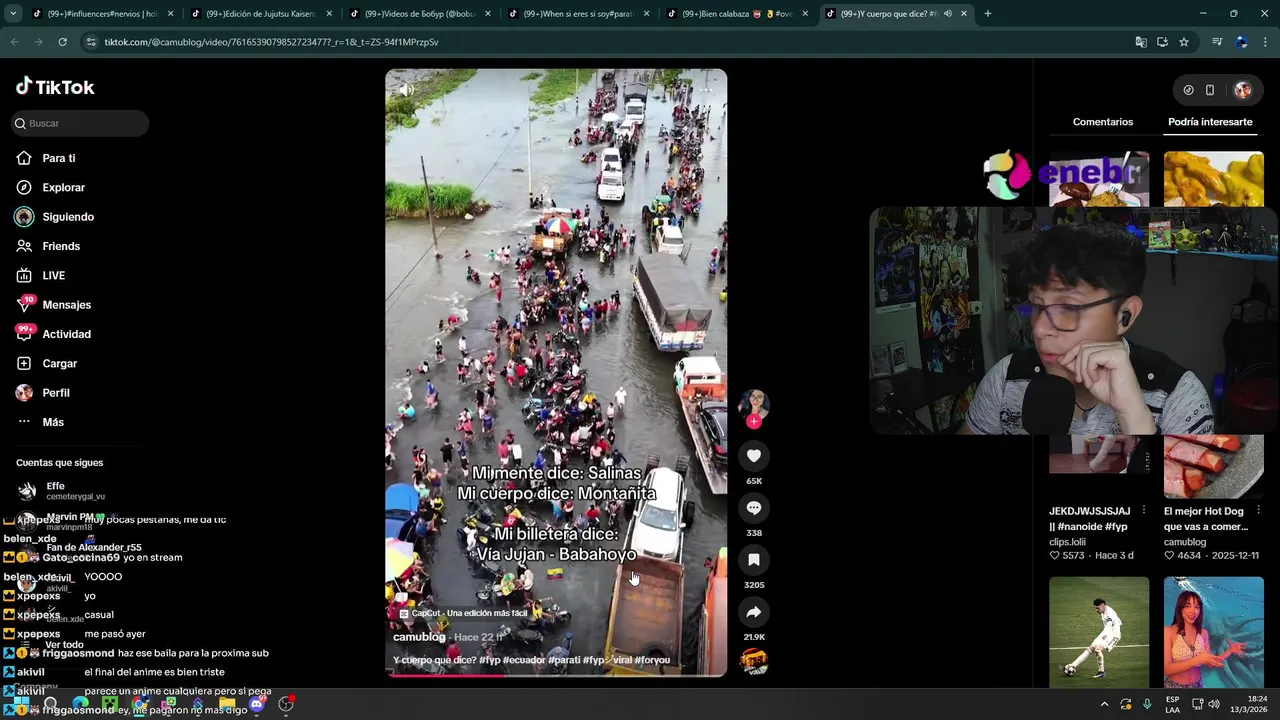Open the CapCut edición más fácil link
The height and width of the screenshot is (720, 1280).
(x=463, y=613)
